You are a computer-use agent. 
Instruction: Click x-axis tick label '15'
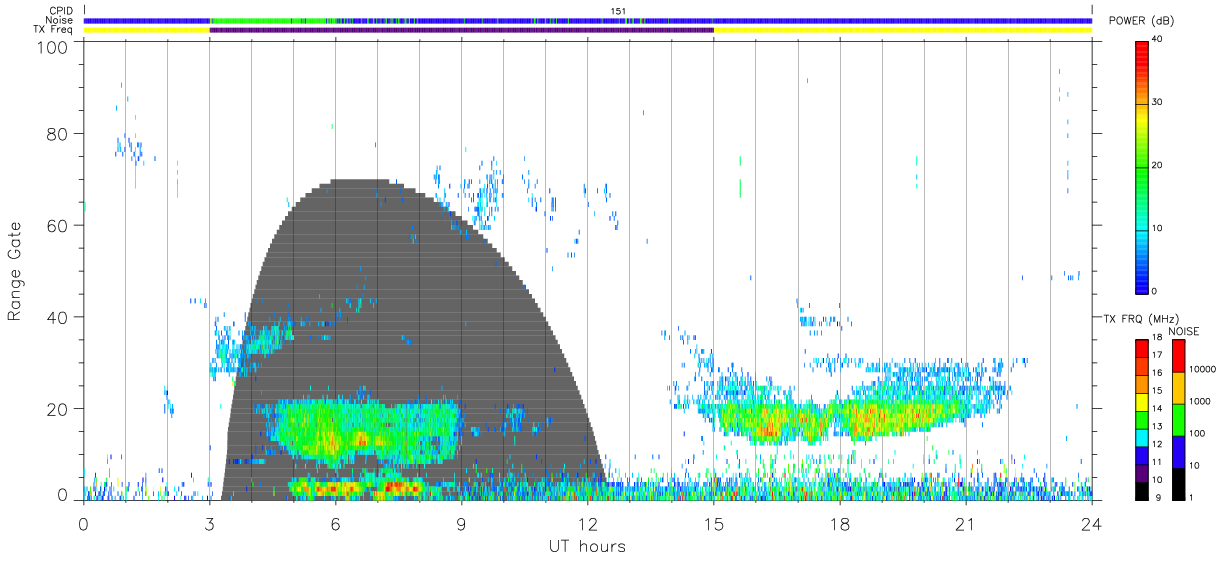[x=714, y=523]
